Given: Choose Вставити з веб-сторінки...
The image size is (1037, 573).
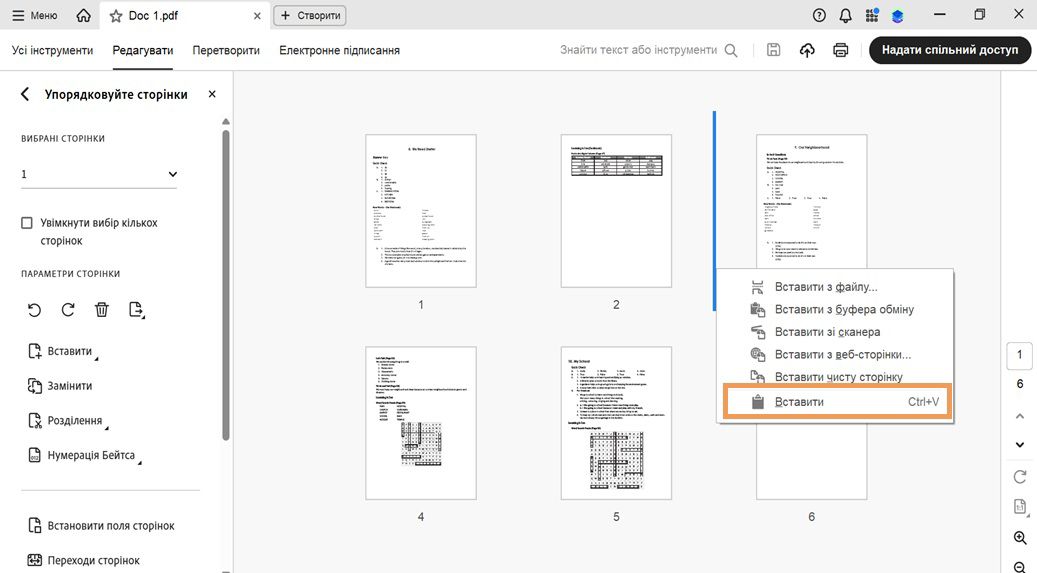Looking at the screenshot, I should (x=835, y=355).
